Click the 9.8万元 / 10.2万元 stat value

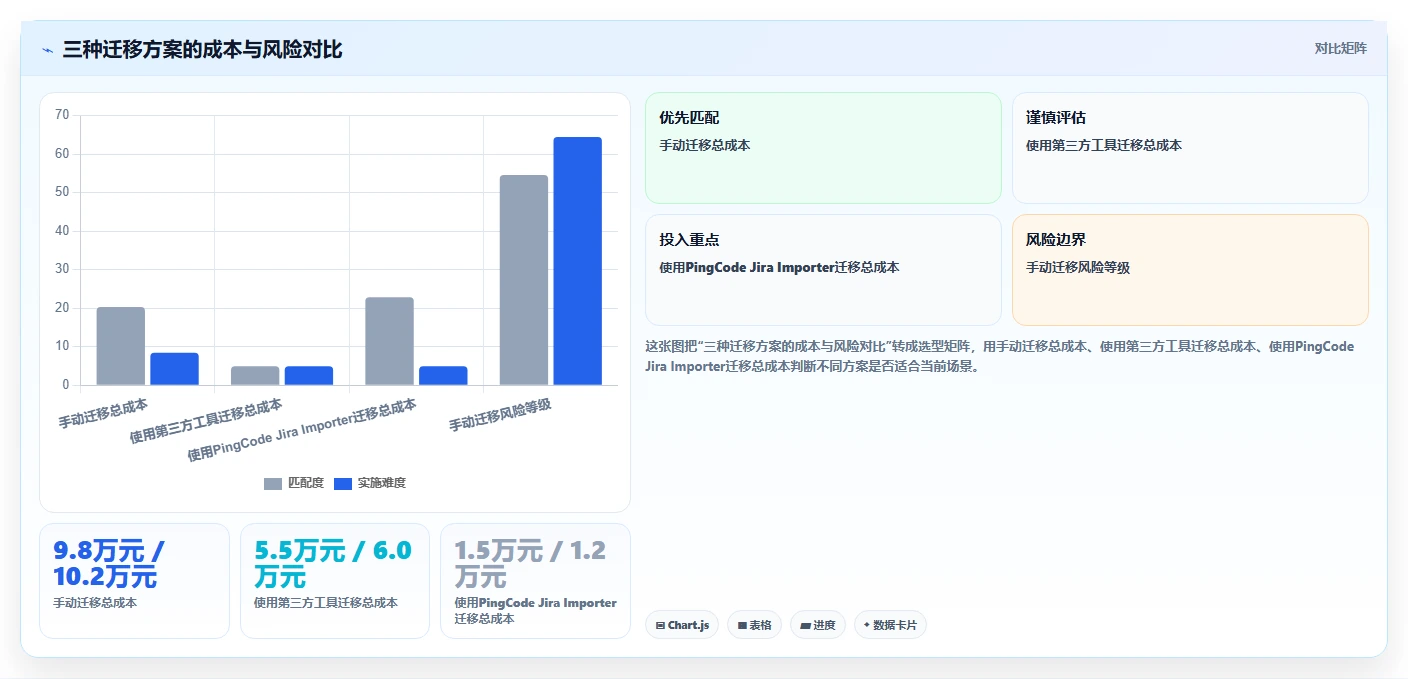click(109, 564)
